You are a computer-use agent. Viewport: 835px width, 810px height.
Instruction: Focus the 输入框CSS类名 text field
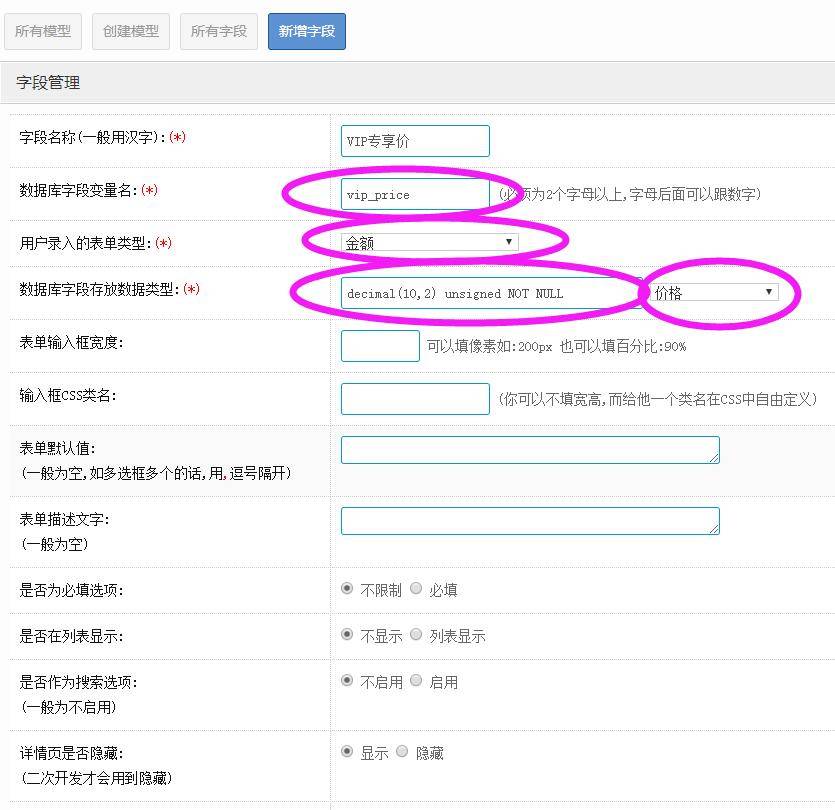(x=415, y=398)
